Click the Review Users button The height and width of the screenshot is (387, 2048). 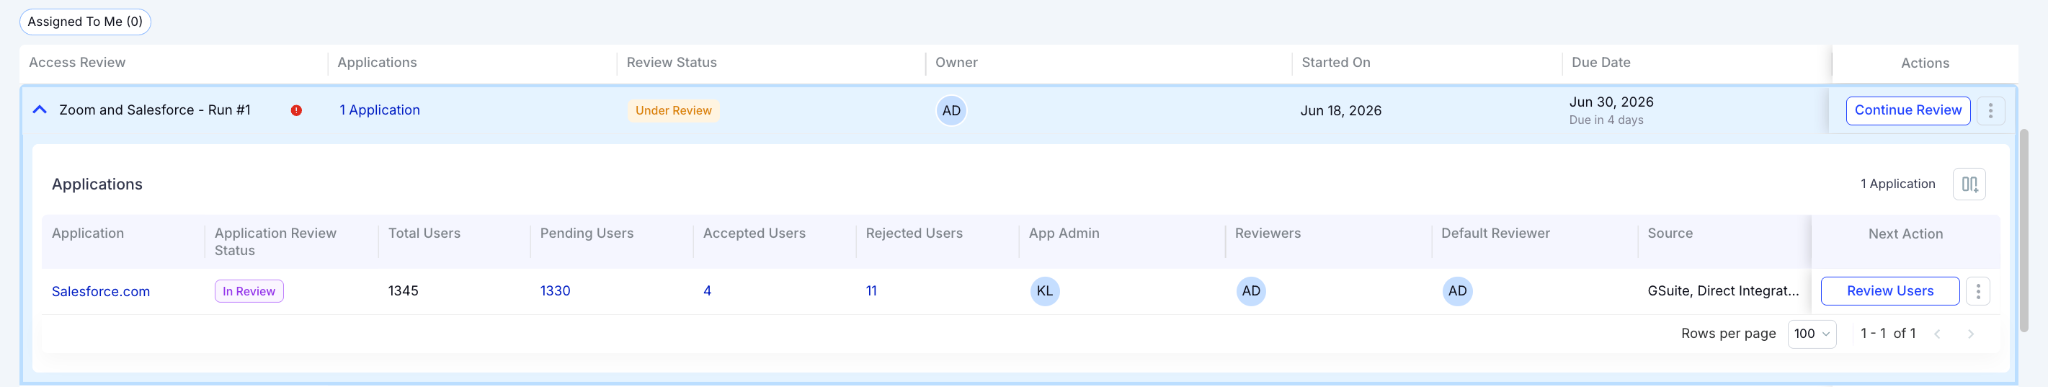[1890, 291]
